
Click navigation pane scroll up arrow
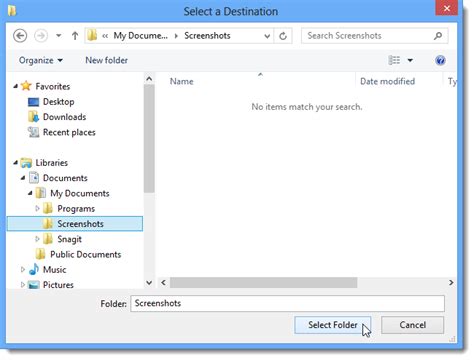149,79
